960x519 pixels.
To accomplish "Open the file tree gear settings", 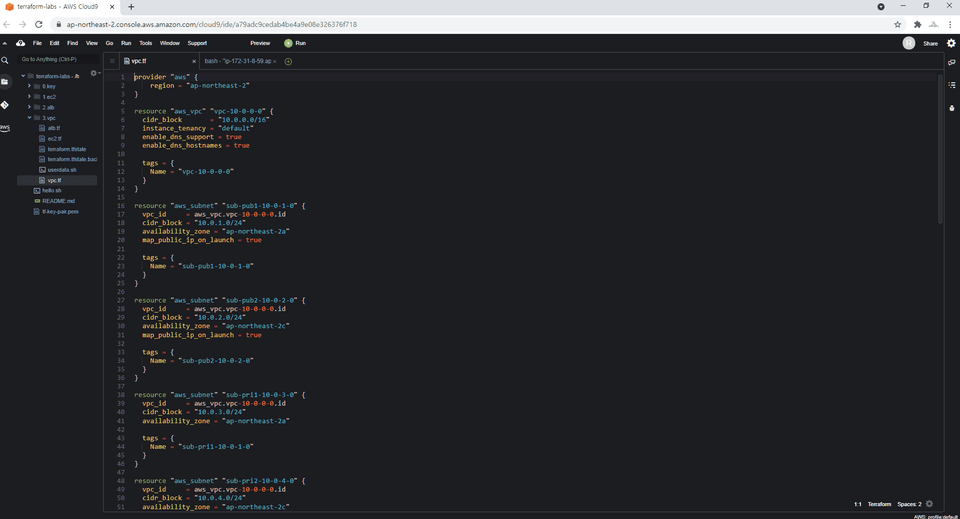I will (94, 73).
